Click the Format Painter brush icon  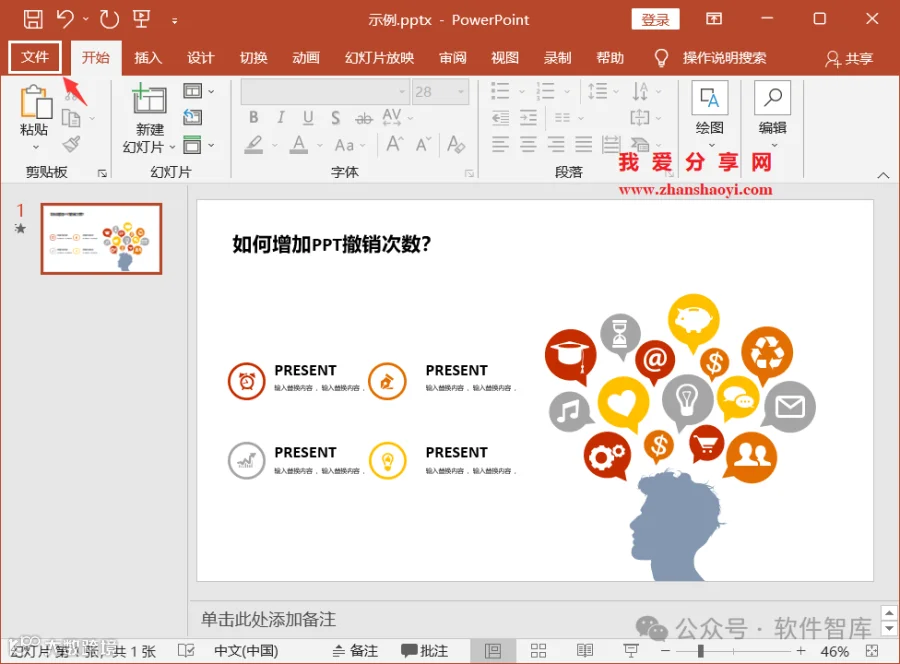71,144
